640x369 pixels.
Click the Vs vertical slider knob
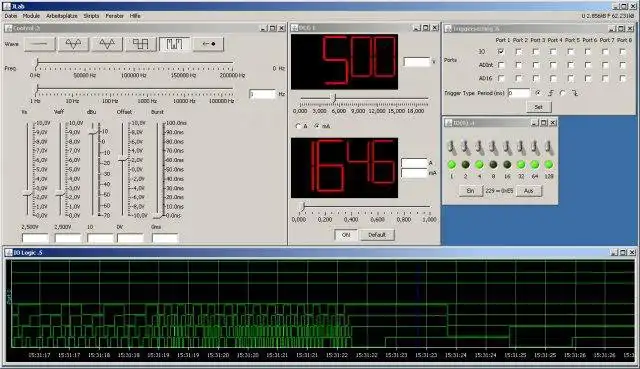click(x=27, y=194)
